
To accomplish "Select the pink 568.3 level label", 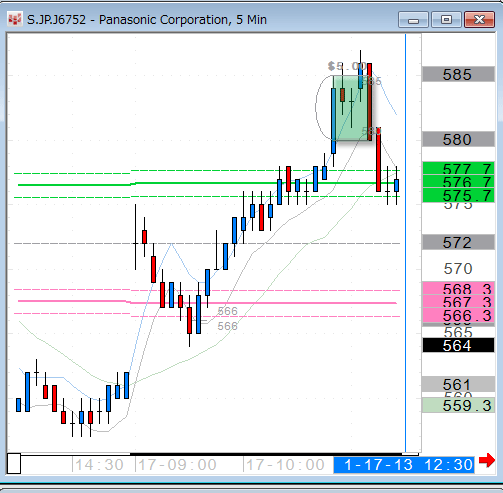I will (458, 288).
